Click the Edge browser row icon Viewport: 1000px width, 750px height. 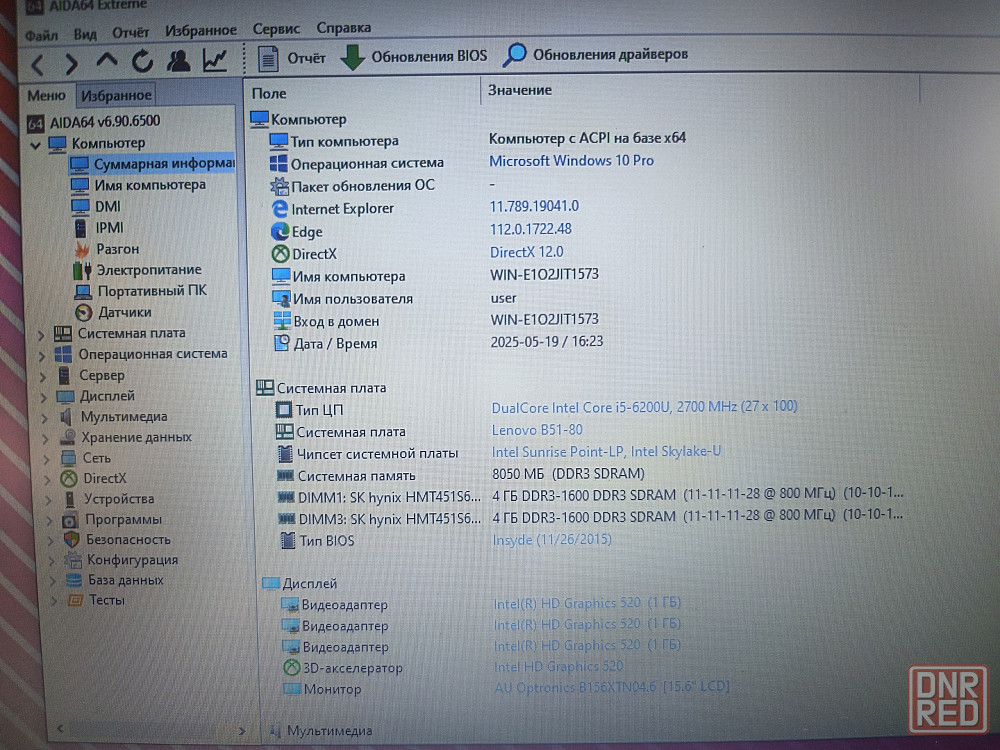point(280,232)
